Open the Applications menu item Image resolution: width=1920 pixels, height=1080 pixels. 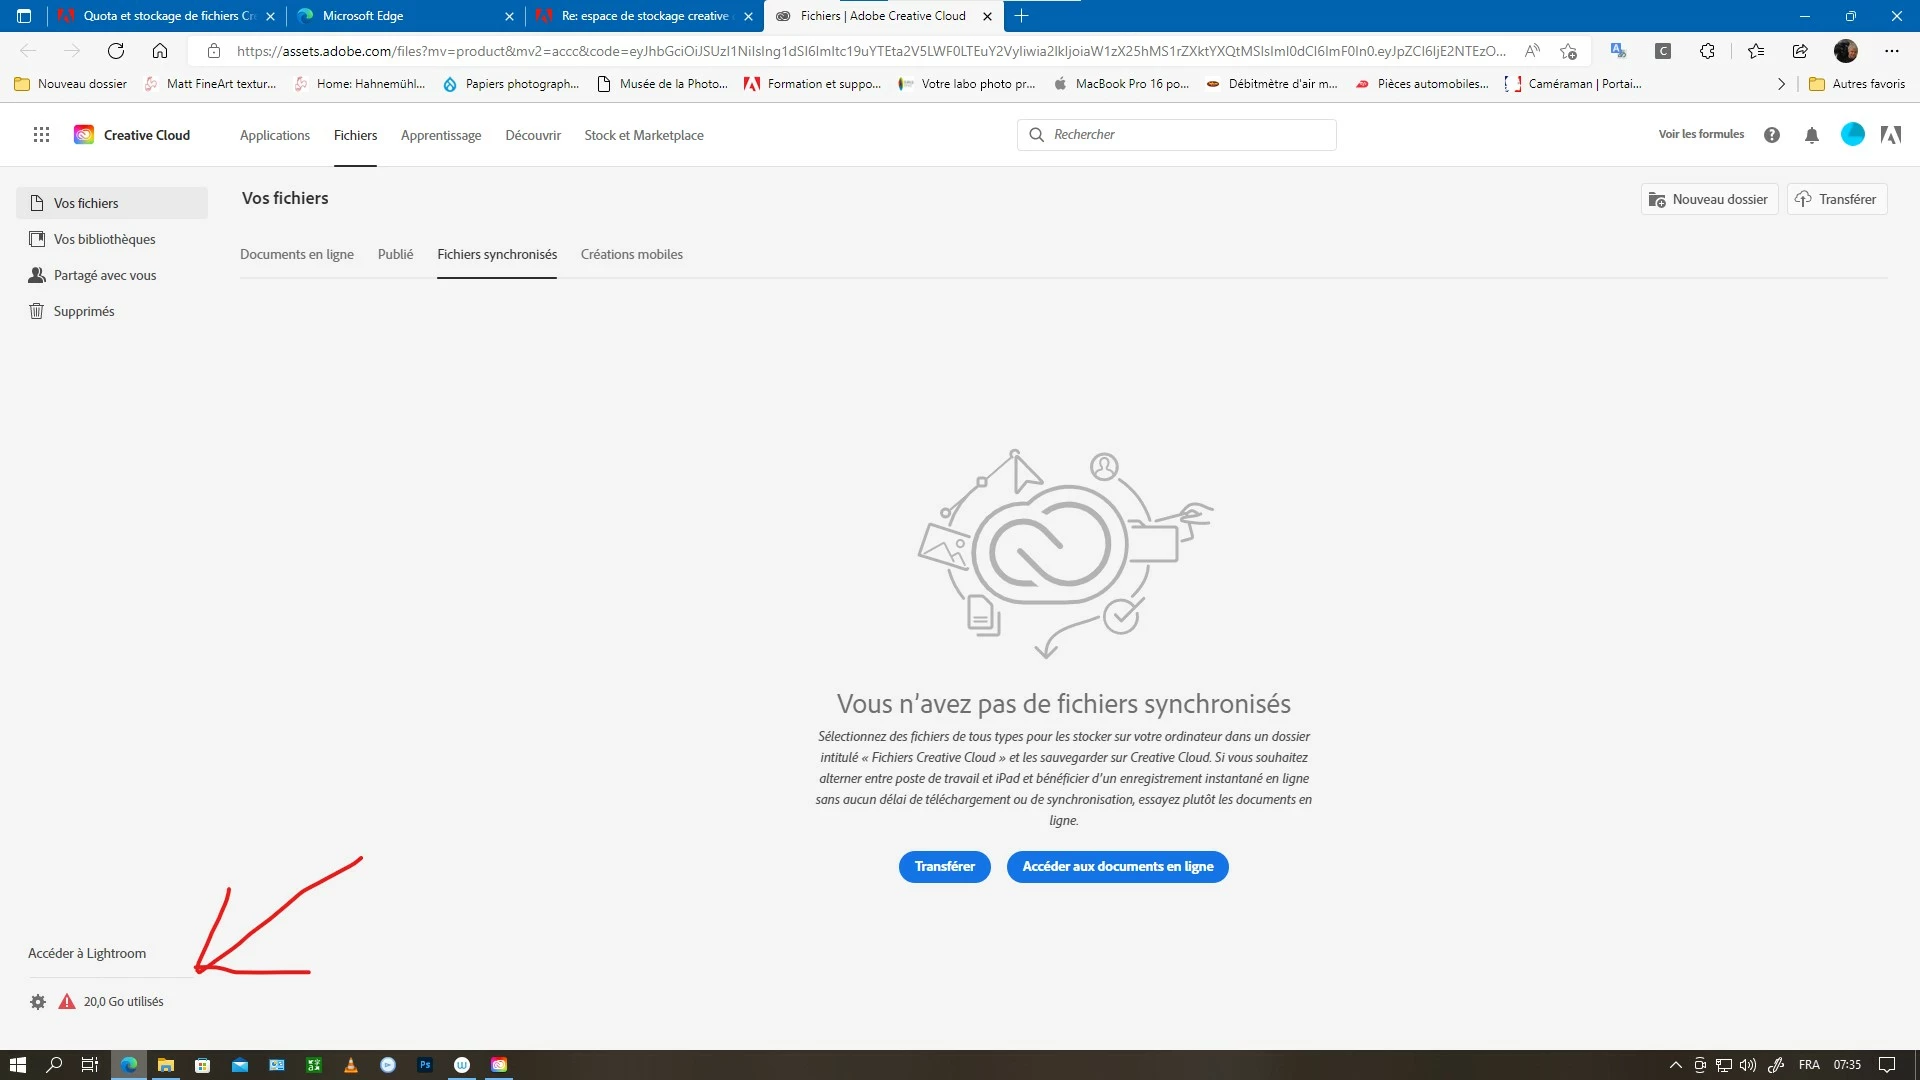(x=274, y=136)
